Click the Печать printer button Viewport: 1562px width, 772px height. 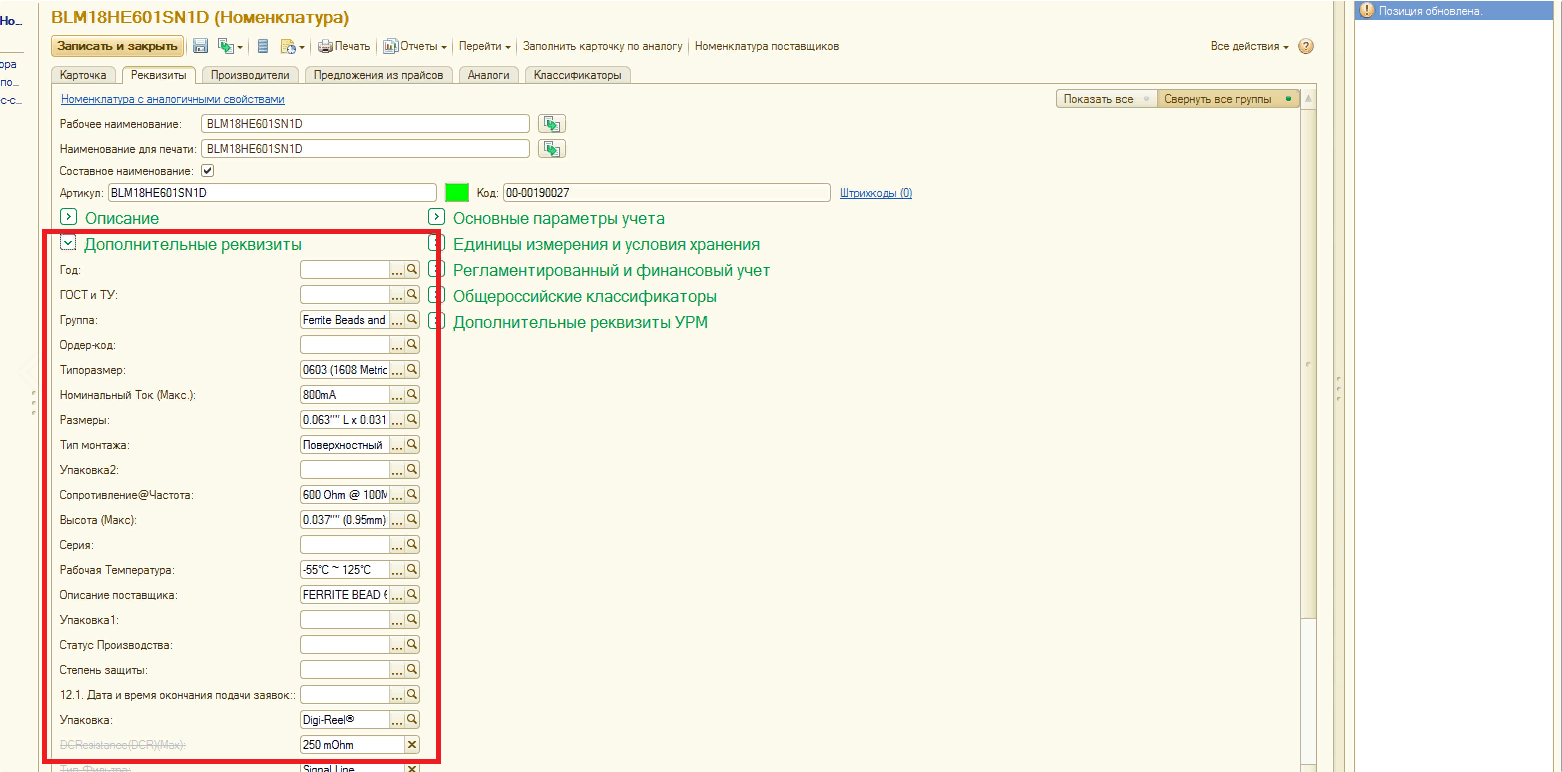344,46
